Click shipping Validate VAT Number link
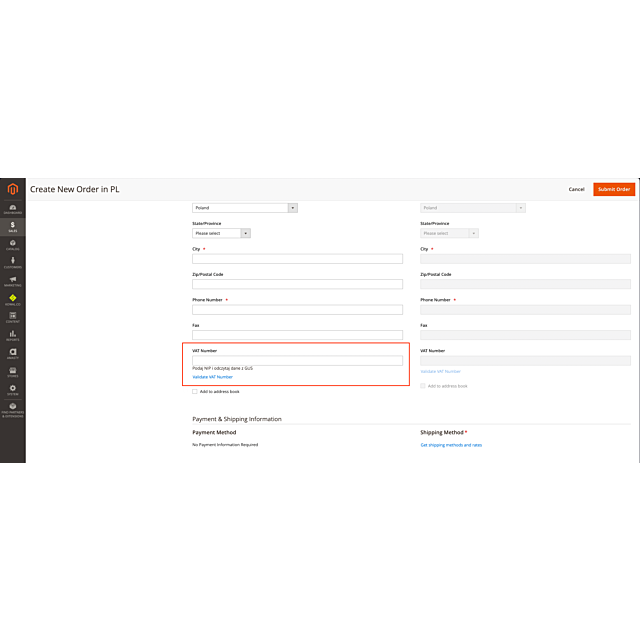The width and height of the screenshot is (640, 640). (440, 371)
